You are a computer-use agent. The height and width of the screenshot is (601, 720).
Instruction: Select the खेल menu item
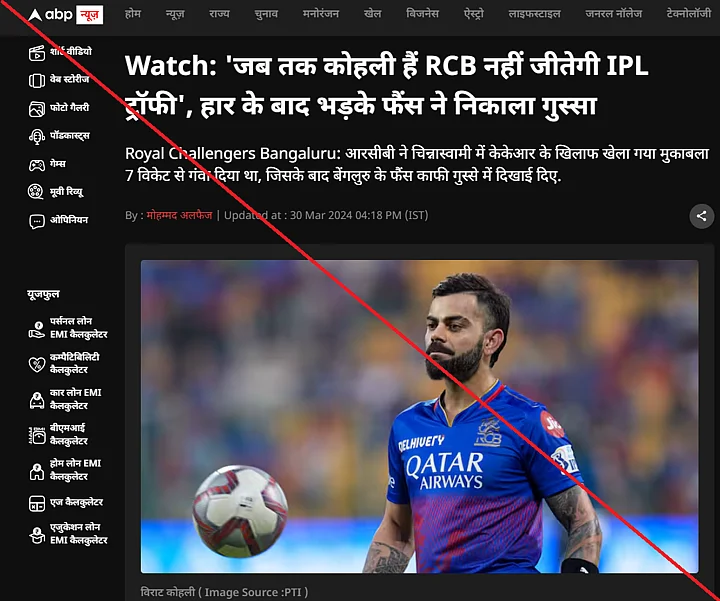coord(372,14)
